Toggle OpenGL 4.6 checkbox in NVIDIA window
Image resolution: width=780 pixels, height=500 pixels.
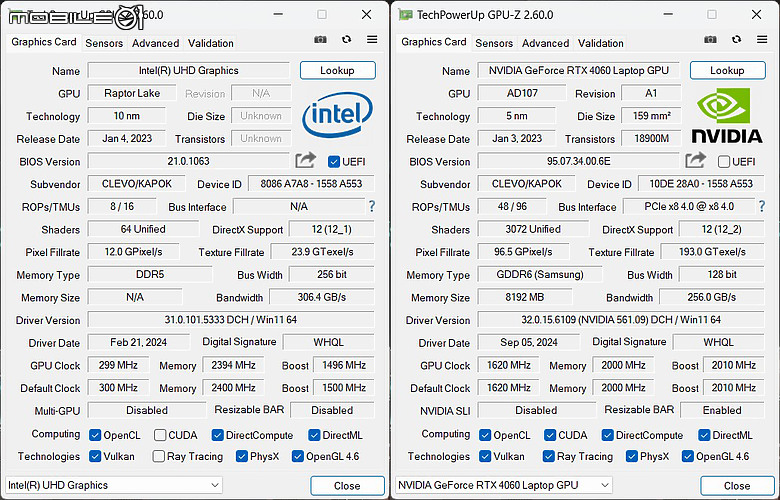pos(687,456)
